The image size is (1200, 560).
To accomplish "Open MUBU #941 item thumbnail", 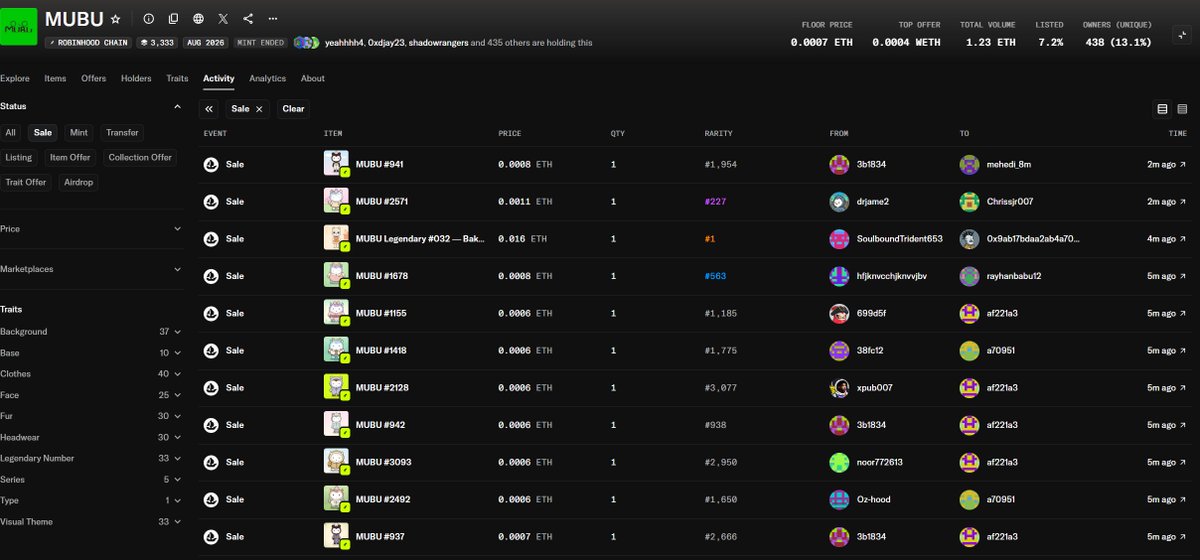I will (336, 164).
